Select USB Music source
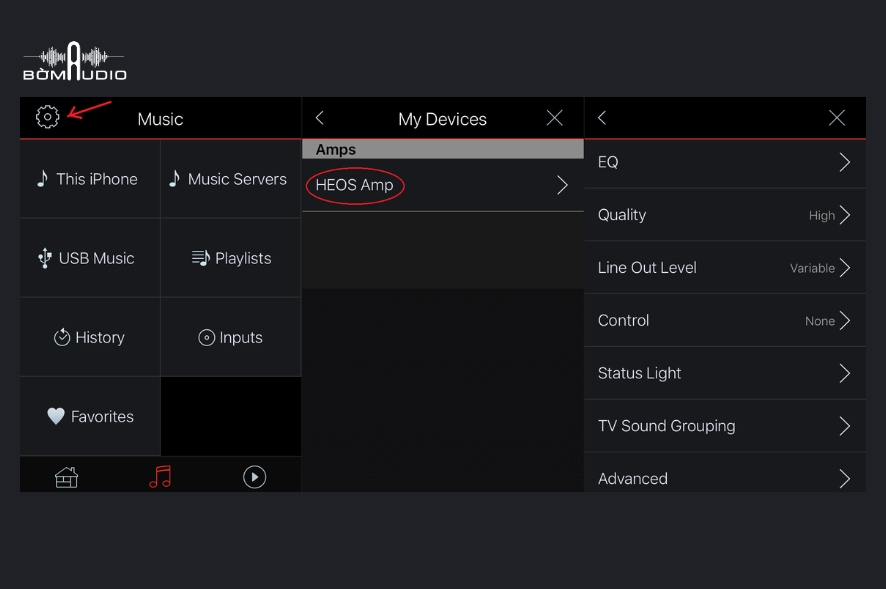The height and width of the screenshot is (589, 886). [x=90, y=258]
